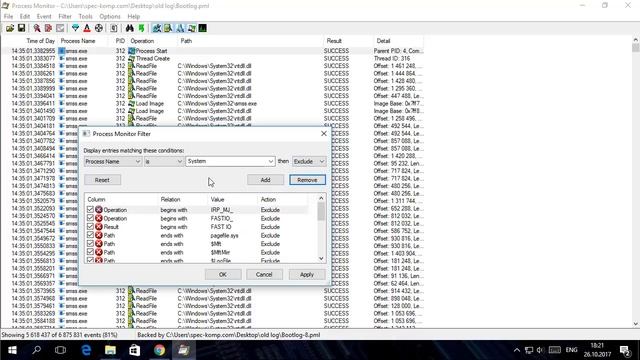The height and width of the screenshot is (360, 640).
Task: Open the Windows Start menu
Action: click(x=12, y=350)
